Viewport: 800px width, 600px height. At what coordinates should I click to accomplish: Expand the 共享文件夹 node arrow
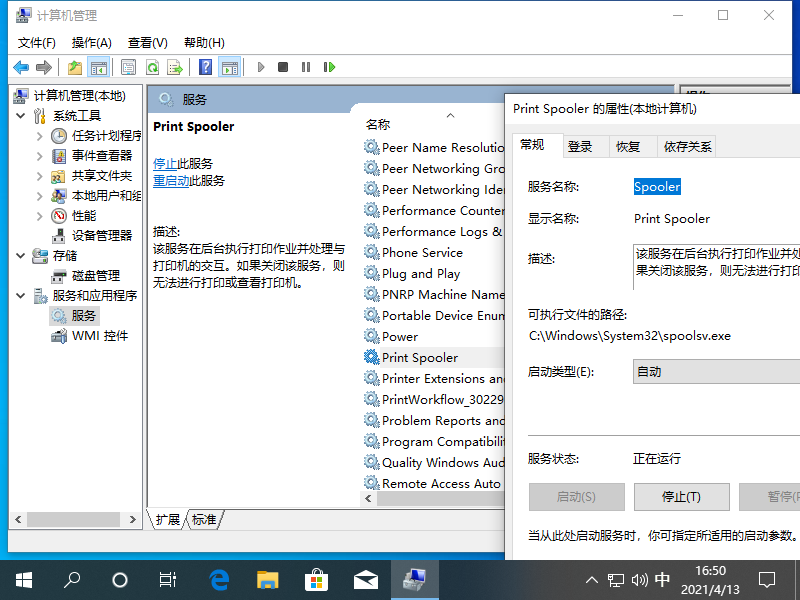(40, 176)
